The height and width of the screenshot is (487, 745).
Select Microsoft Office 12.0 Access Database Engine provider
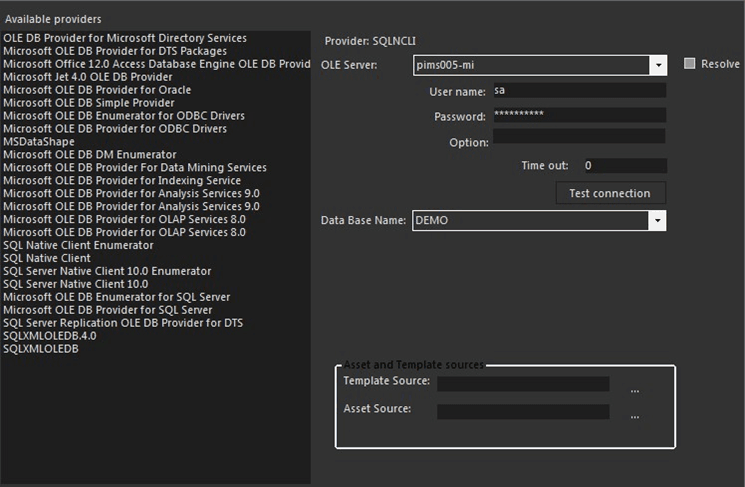pos(156,64)
